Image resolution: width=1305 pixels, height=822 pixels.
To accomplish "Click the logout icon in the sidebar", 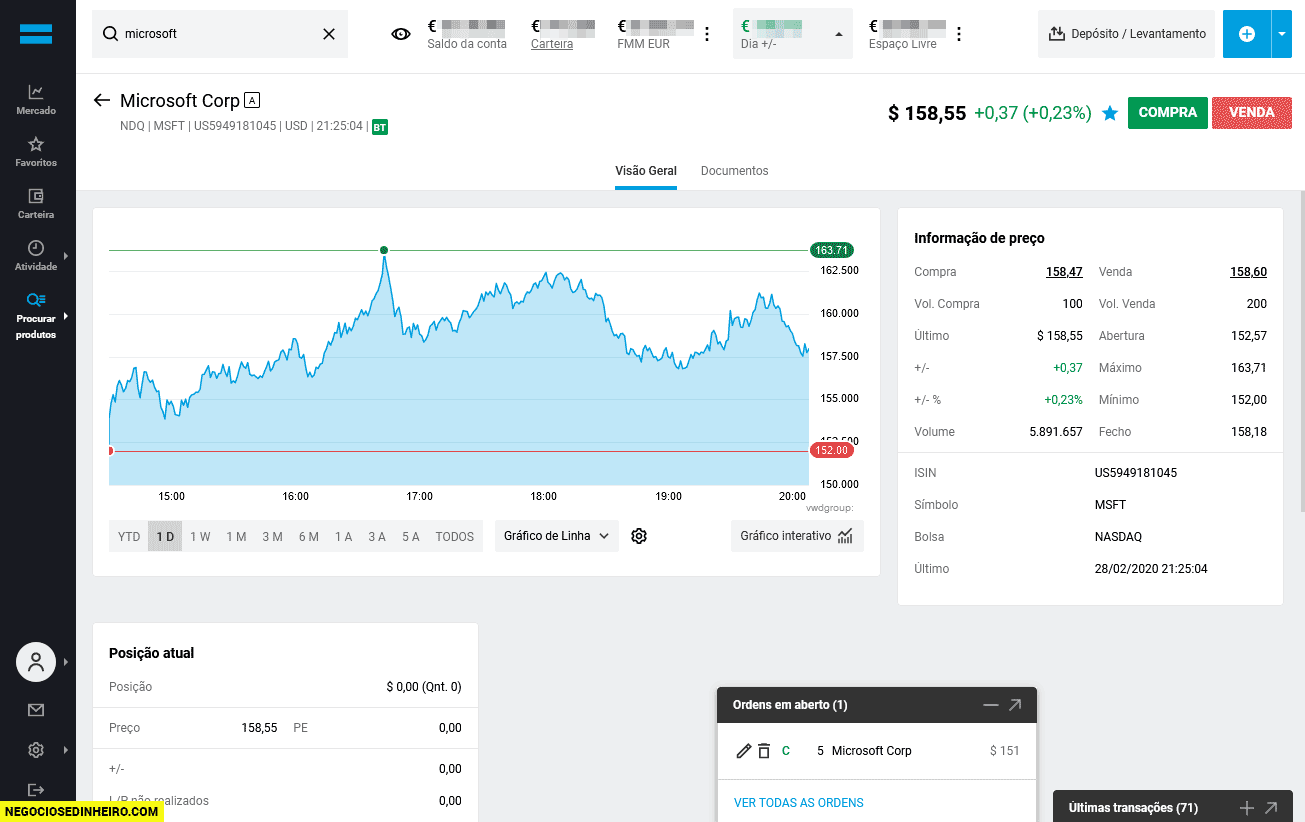I will [x=36, y=790].
